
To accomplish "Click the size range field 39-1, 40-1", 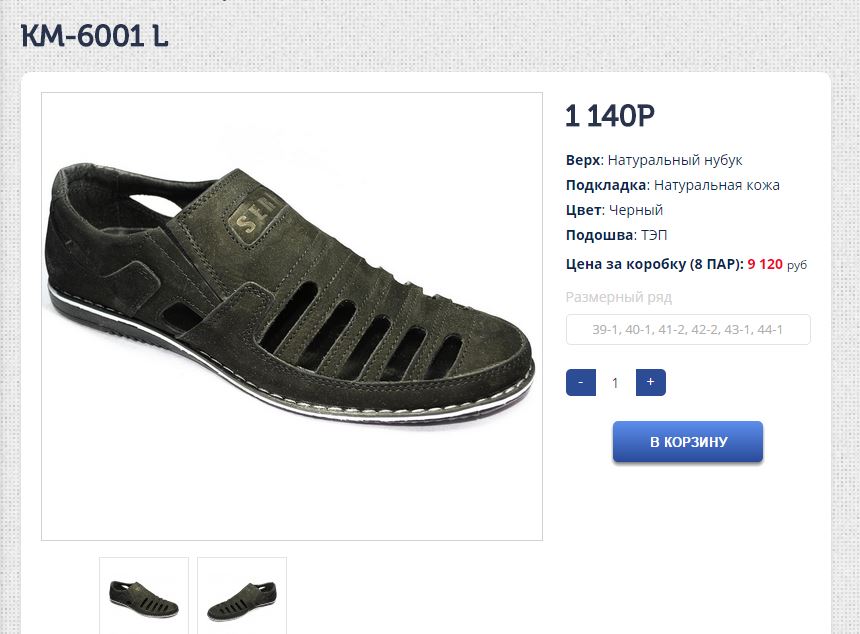I will coord(688,329).
